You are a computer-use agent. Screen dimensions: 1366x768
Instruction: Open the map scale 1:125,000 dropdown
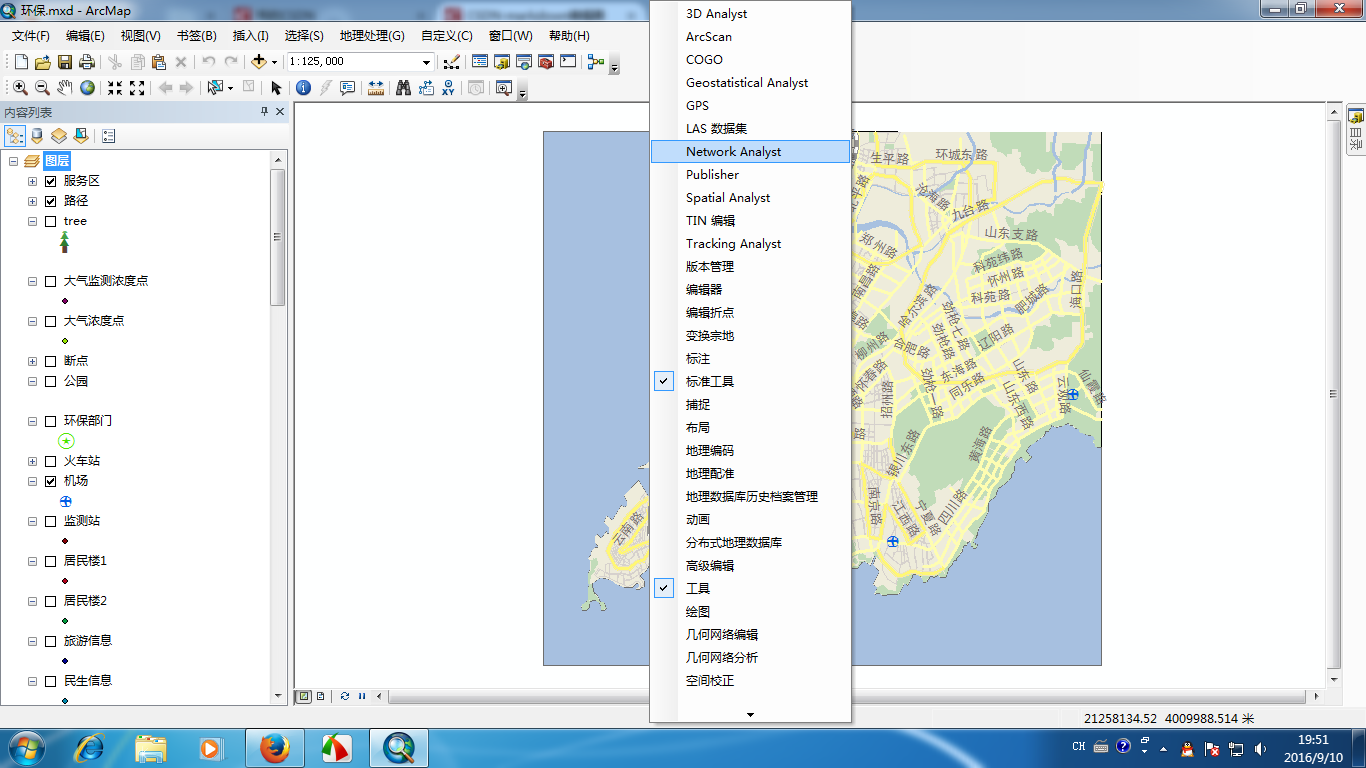(426, 62)
